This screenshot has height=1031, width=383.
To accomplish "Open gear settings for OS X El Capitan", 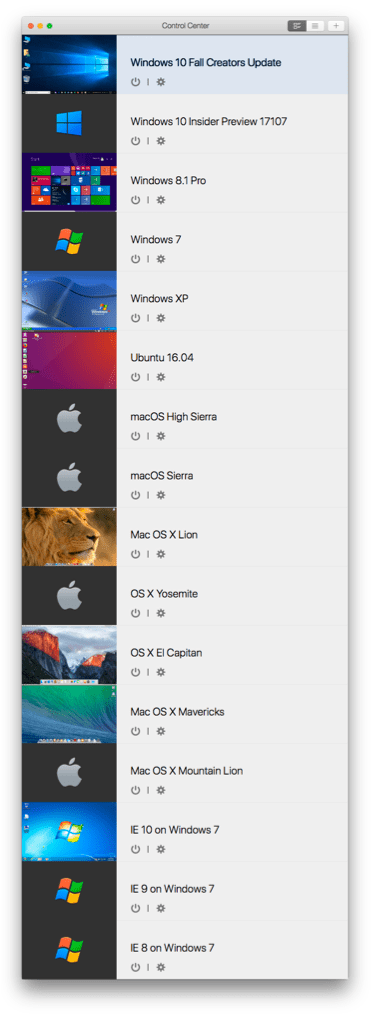I will coord(161,673).
